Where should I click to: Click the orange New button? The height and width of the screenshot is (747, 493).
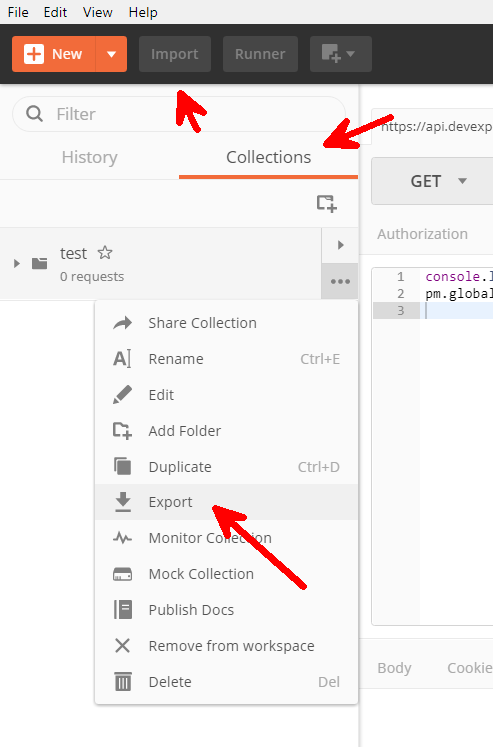click(54, 54)
